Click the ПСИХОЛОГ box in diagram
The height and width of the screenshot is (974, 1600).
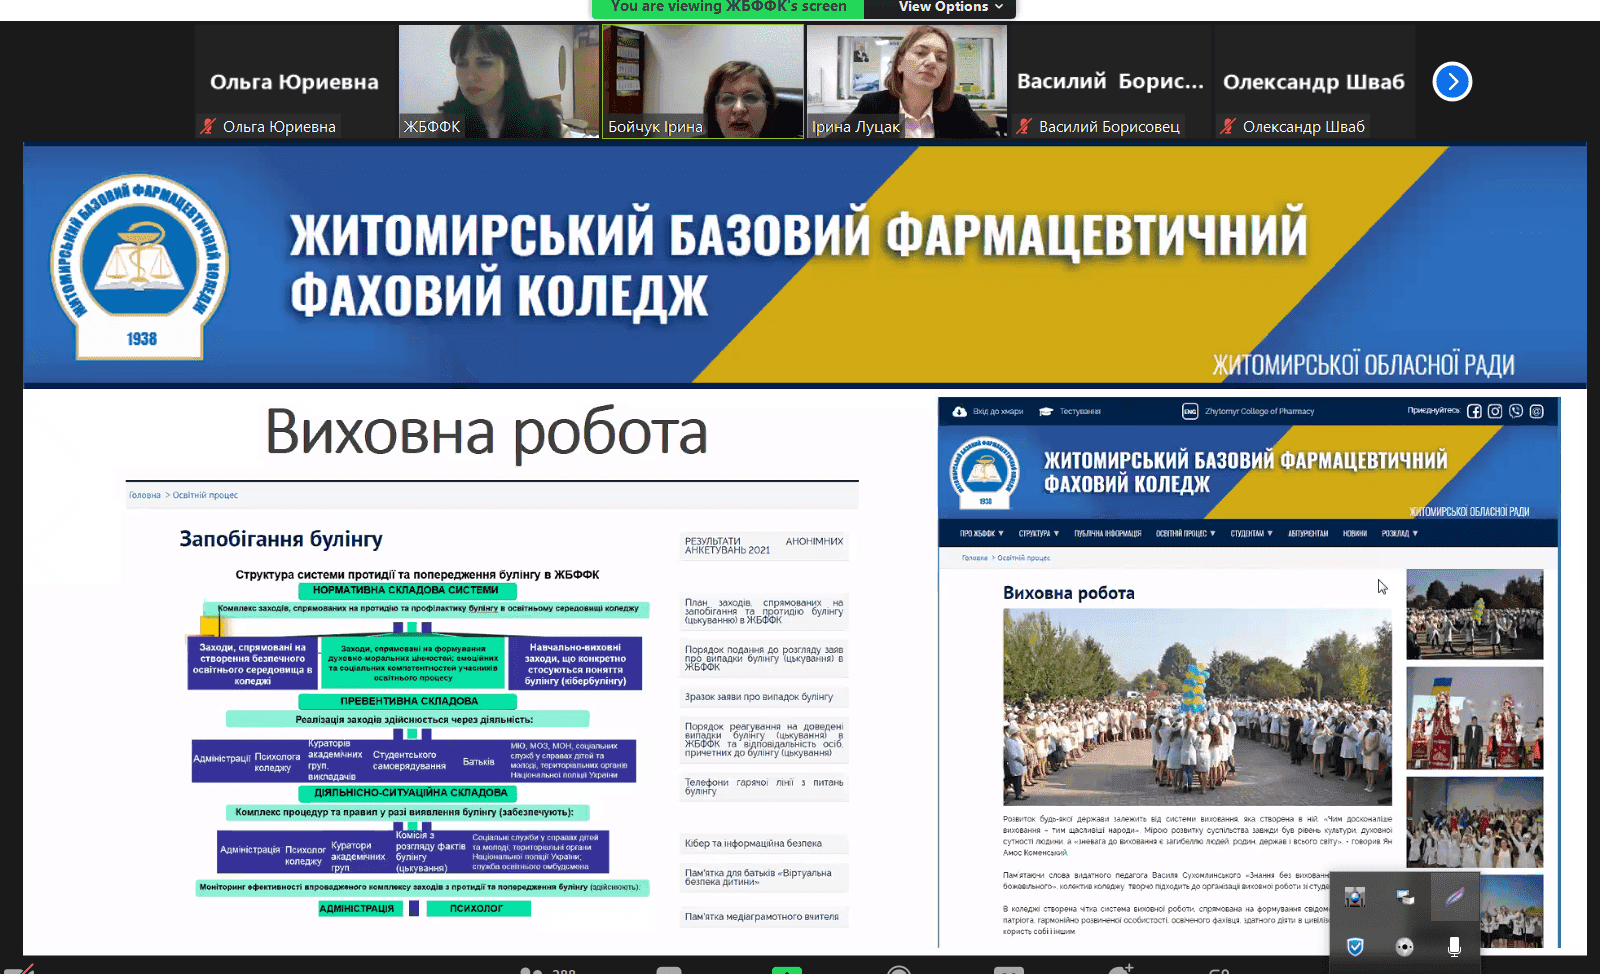pyautogui.click(x=477, y=908)
